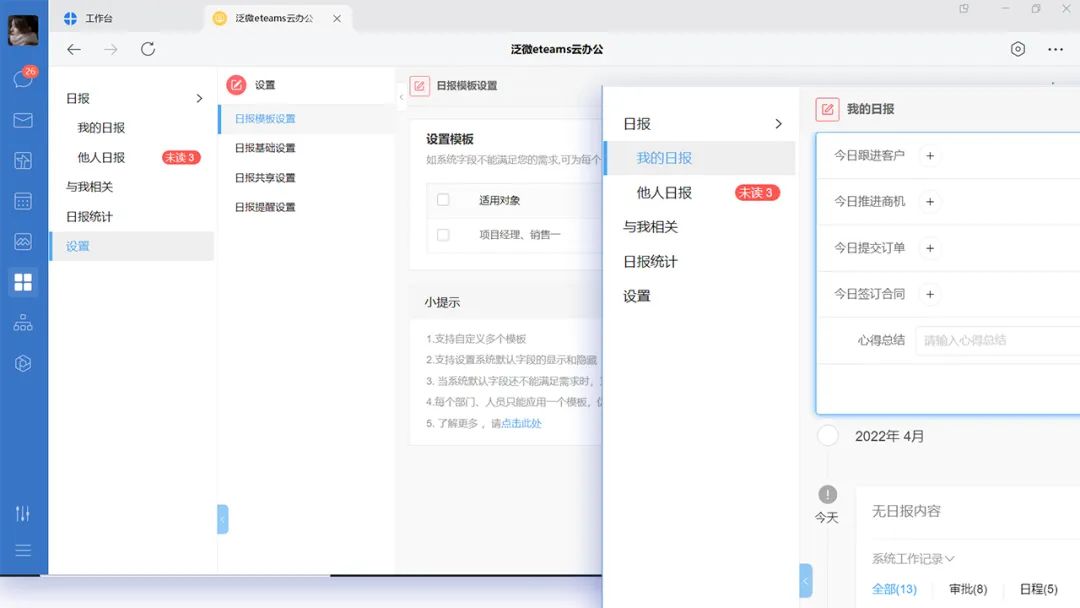Select the circle beside 2022年 4月

click(827, 435)
